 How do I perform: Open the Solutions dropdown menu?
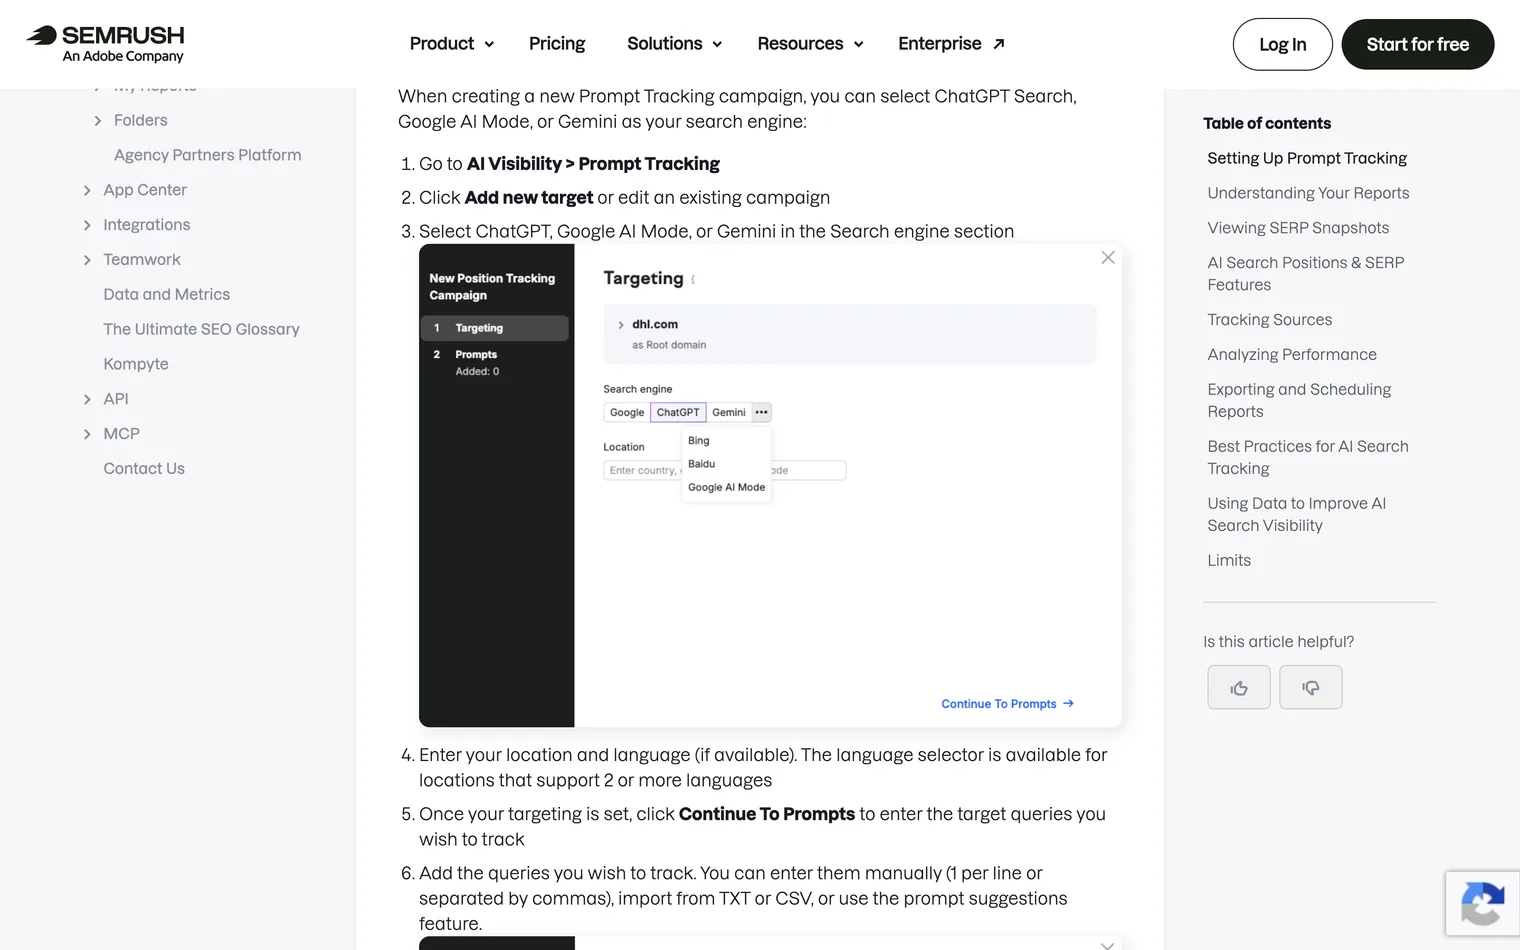point(674,44)
